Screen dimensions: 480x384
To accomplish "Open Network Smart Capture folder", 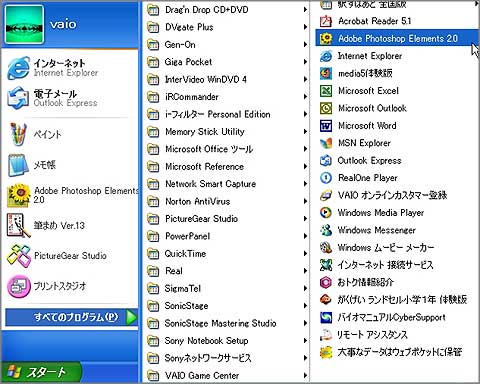I will click(227, 184).
